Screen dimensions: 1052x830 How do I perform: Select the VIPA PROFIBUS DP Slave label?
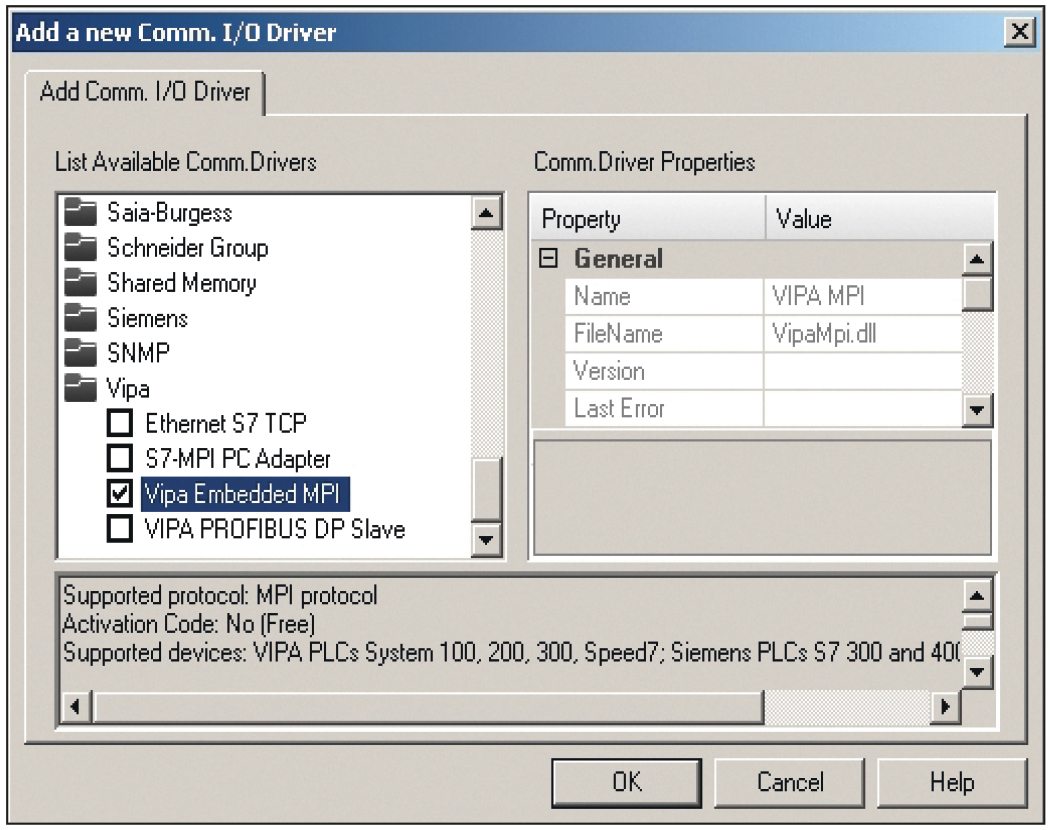click(x=275, y=529)
